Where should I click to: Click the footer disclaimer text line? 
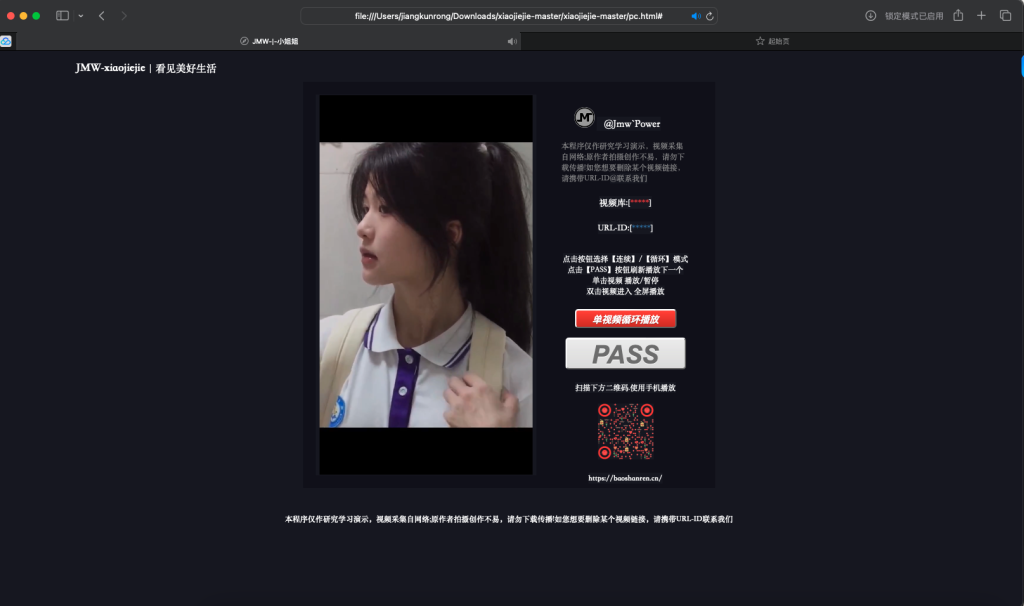coord(509,519)
